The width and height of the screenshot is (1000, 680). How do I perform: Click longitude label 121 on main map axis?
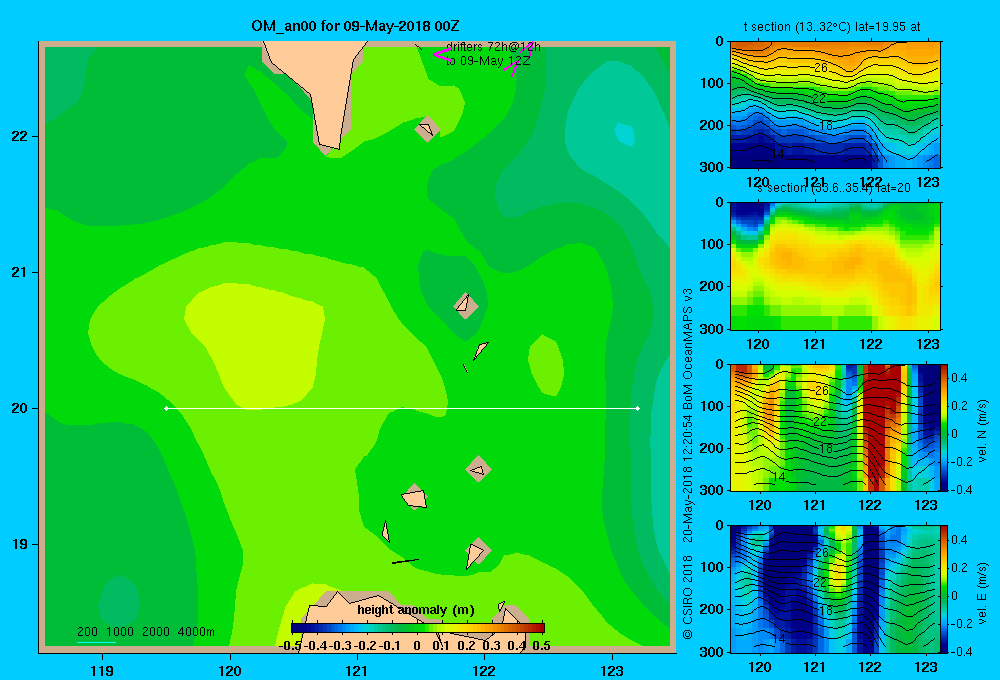click(357, 670)
